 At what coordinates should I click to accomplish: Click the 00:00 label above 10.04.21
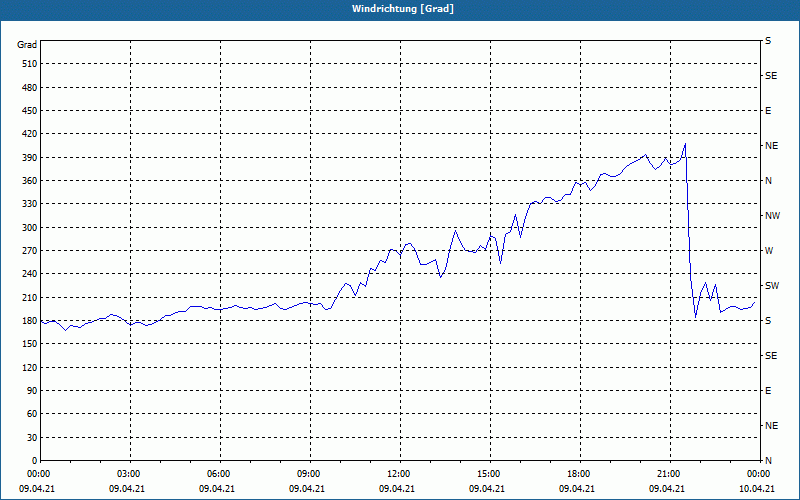point(760,474)
